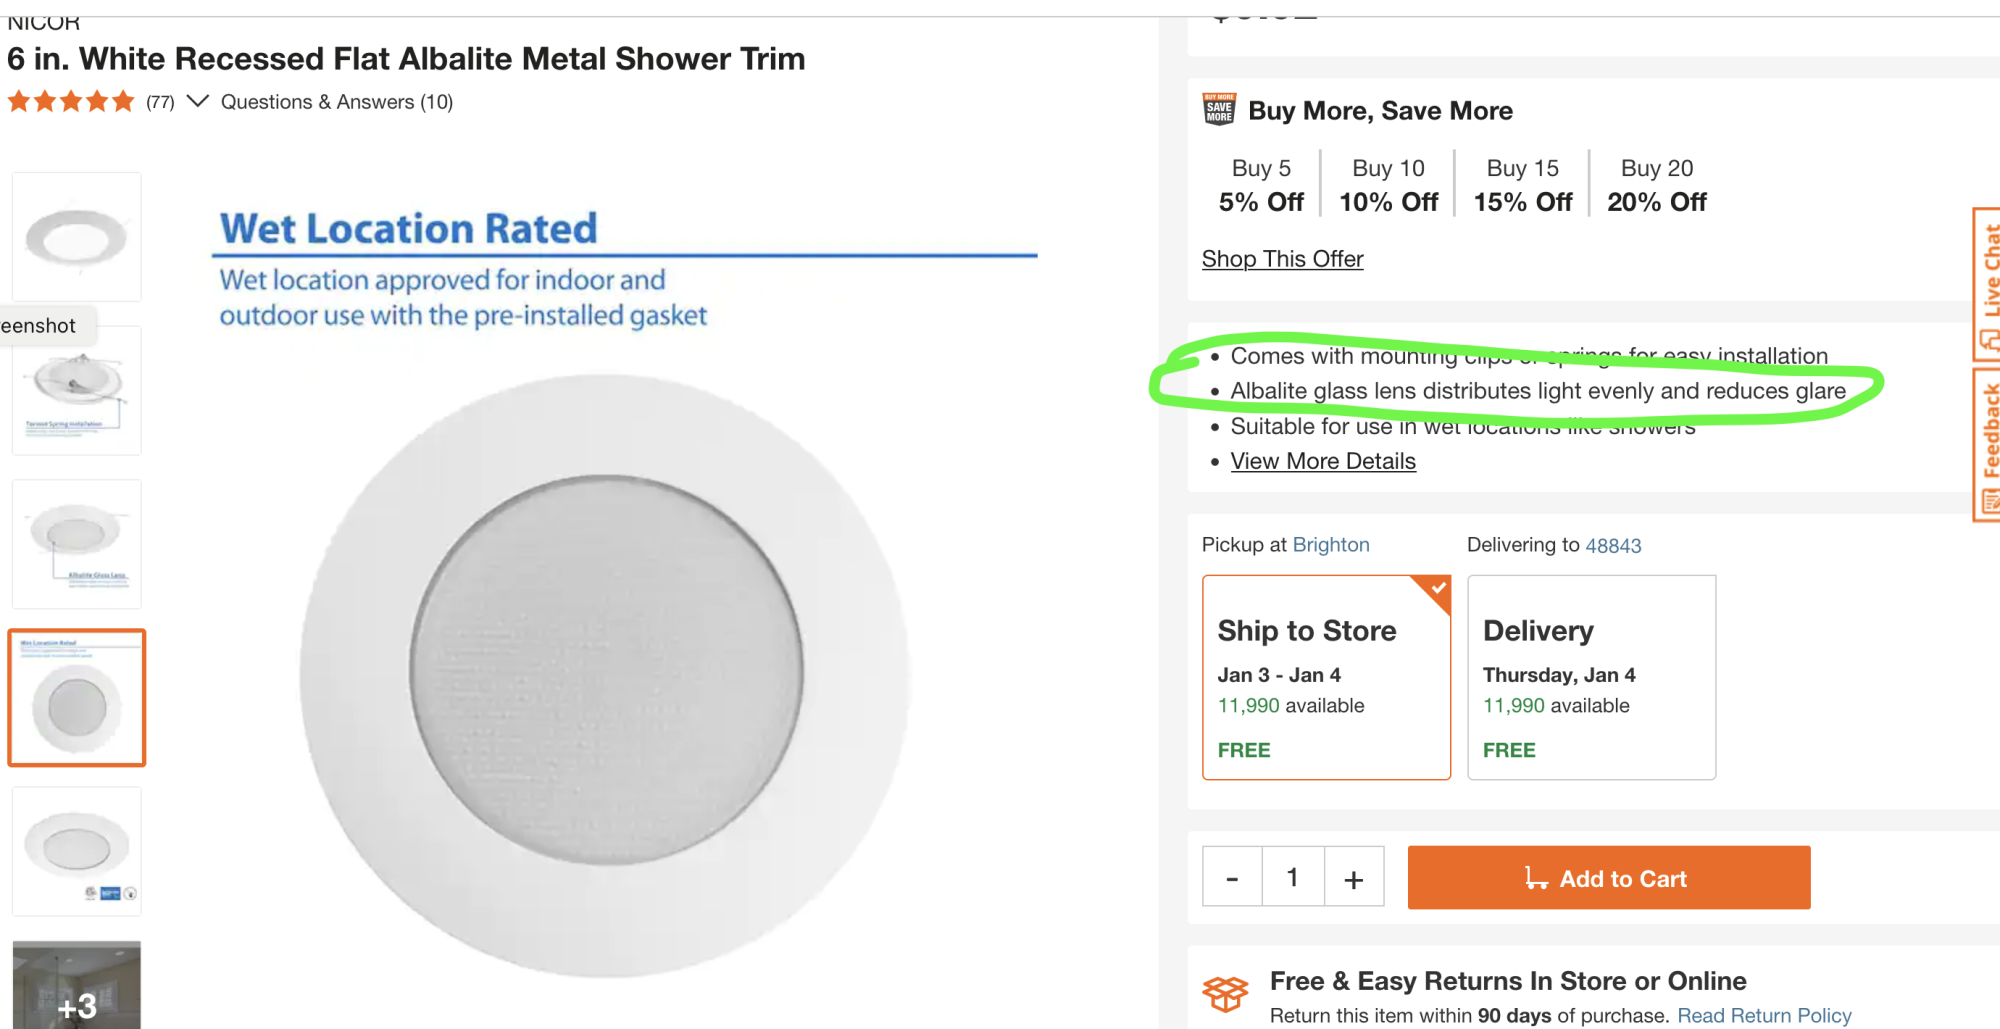This screenshot has width=2000, height=1029.
Task: Open the Read Return Policy link
Action: tap(1764, 1015)
